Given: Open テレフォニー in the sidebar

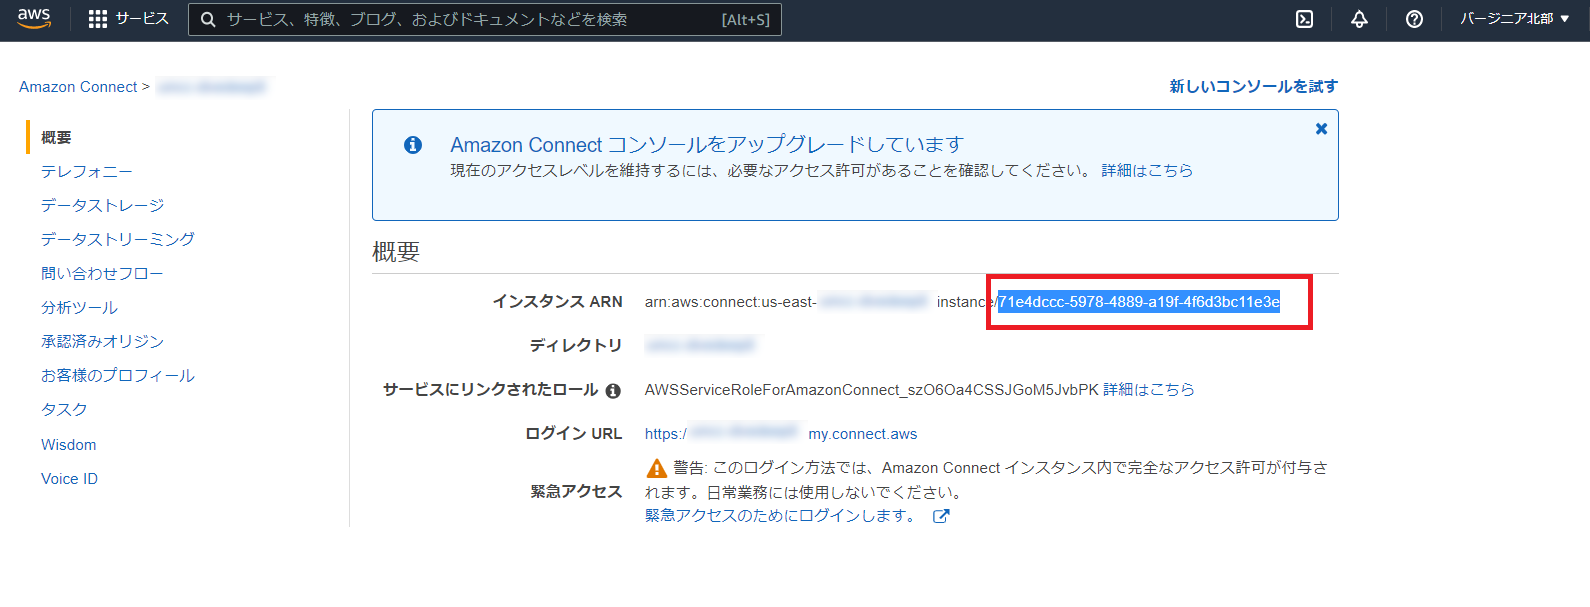Looking at the screenshot, I should coord(87,172).
